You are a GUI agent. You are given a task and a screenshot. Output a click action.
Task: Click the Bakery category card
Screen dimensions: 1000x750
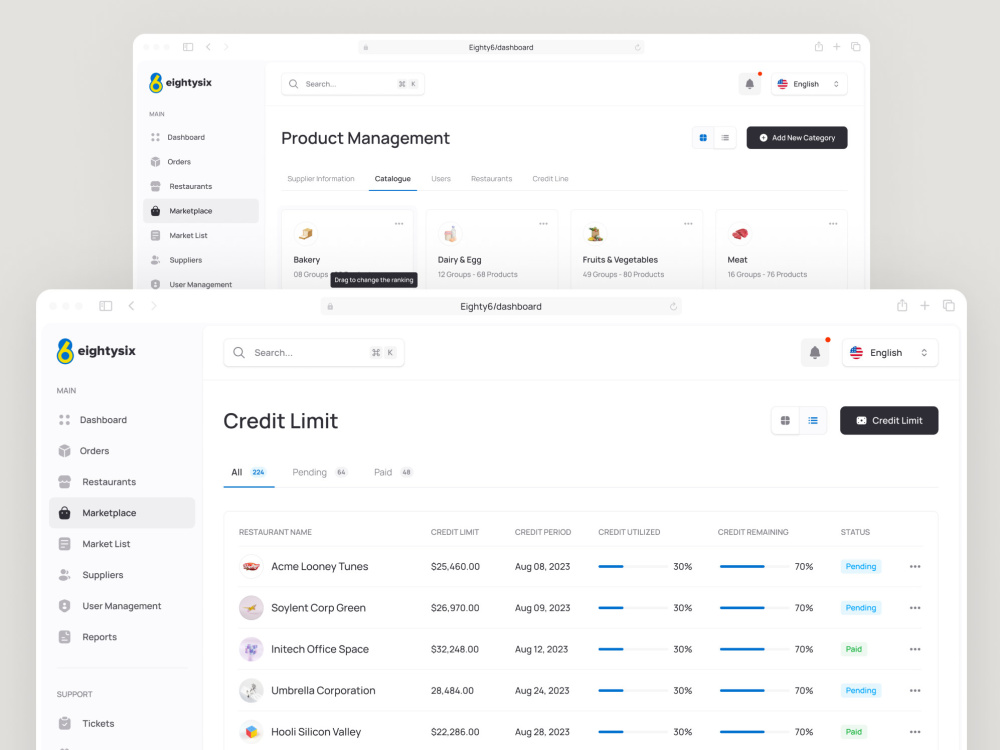[348, 250]
